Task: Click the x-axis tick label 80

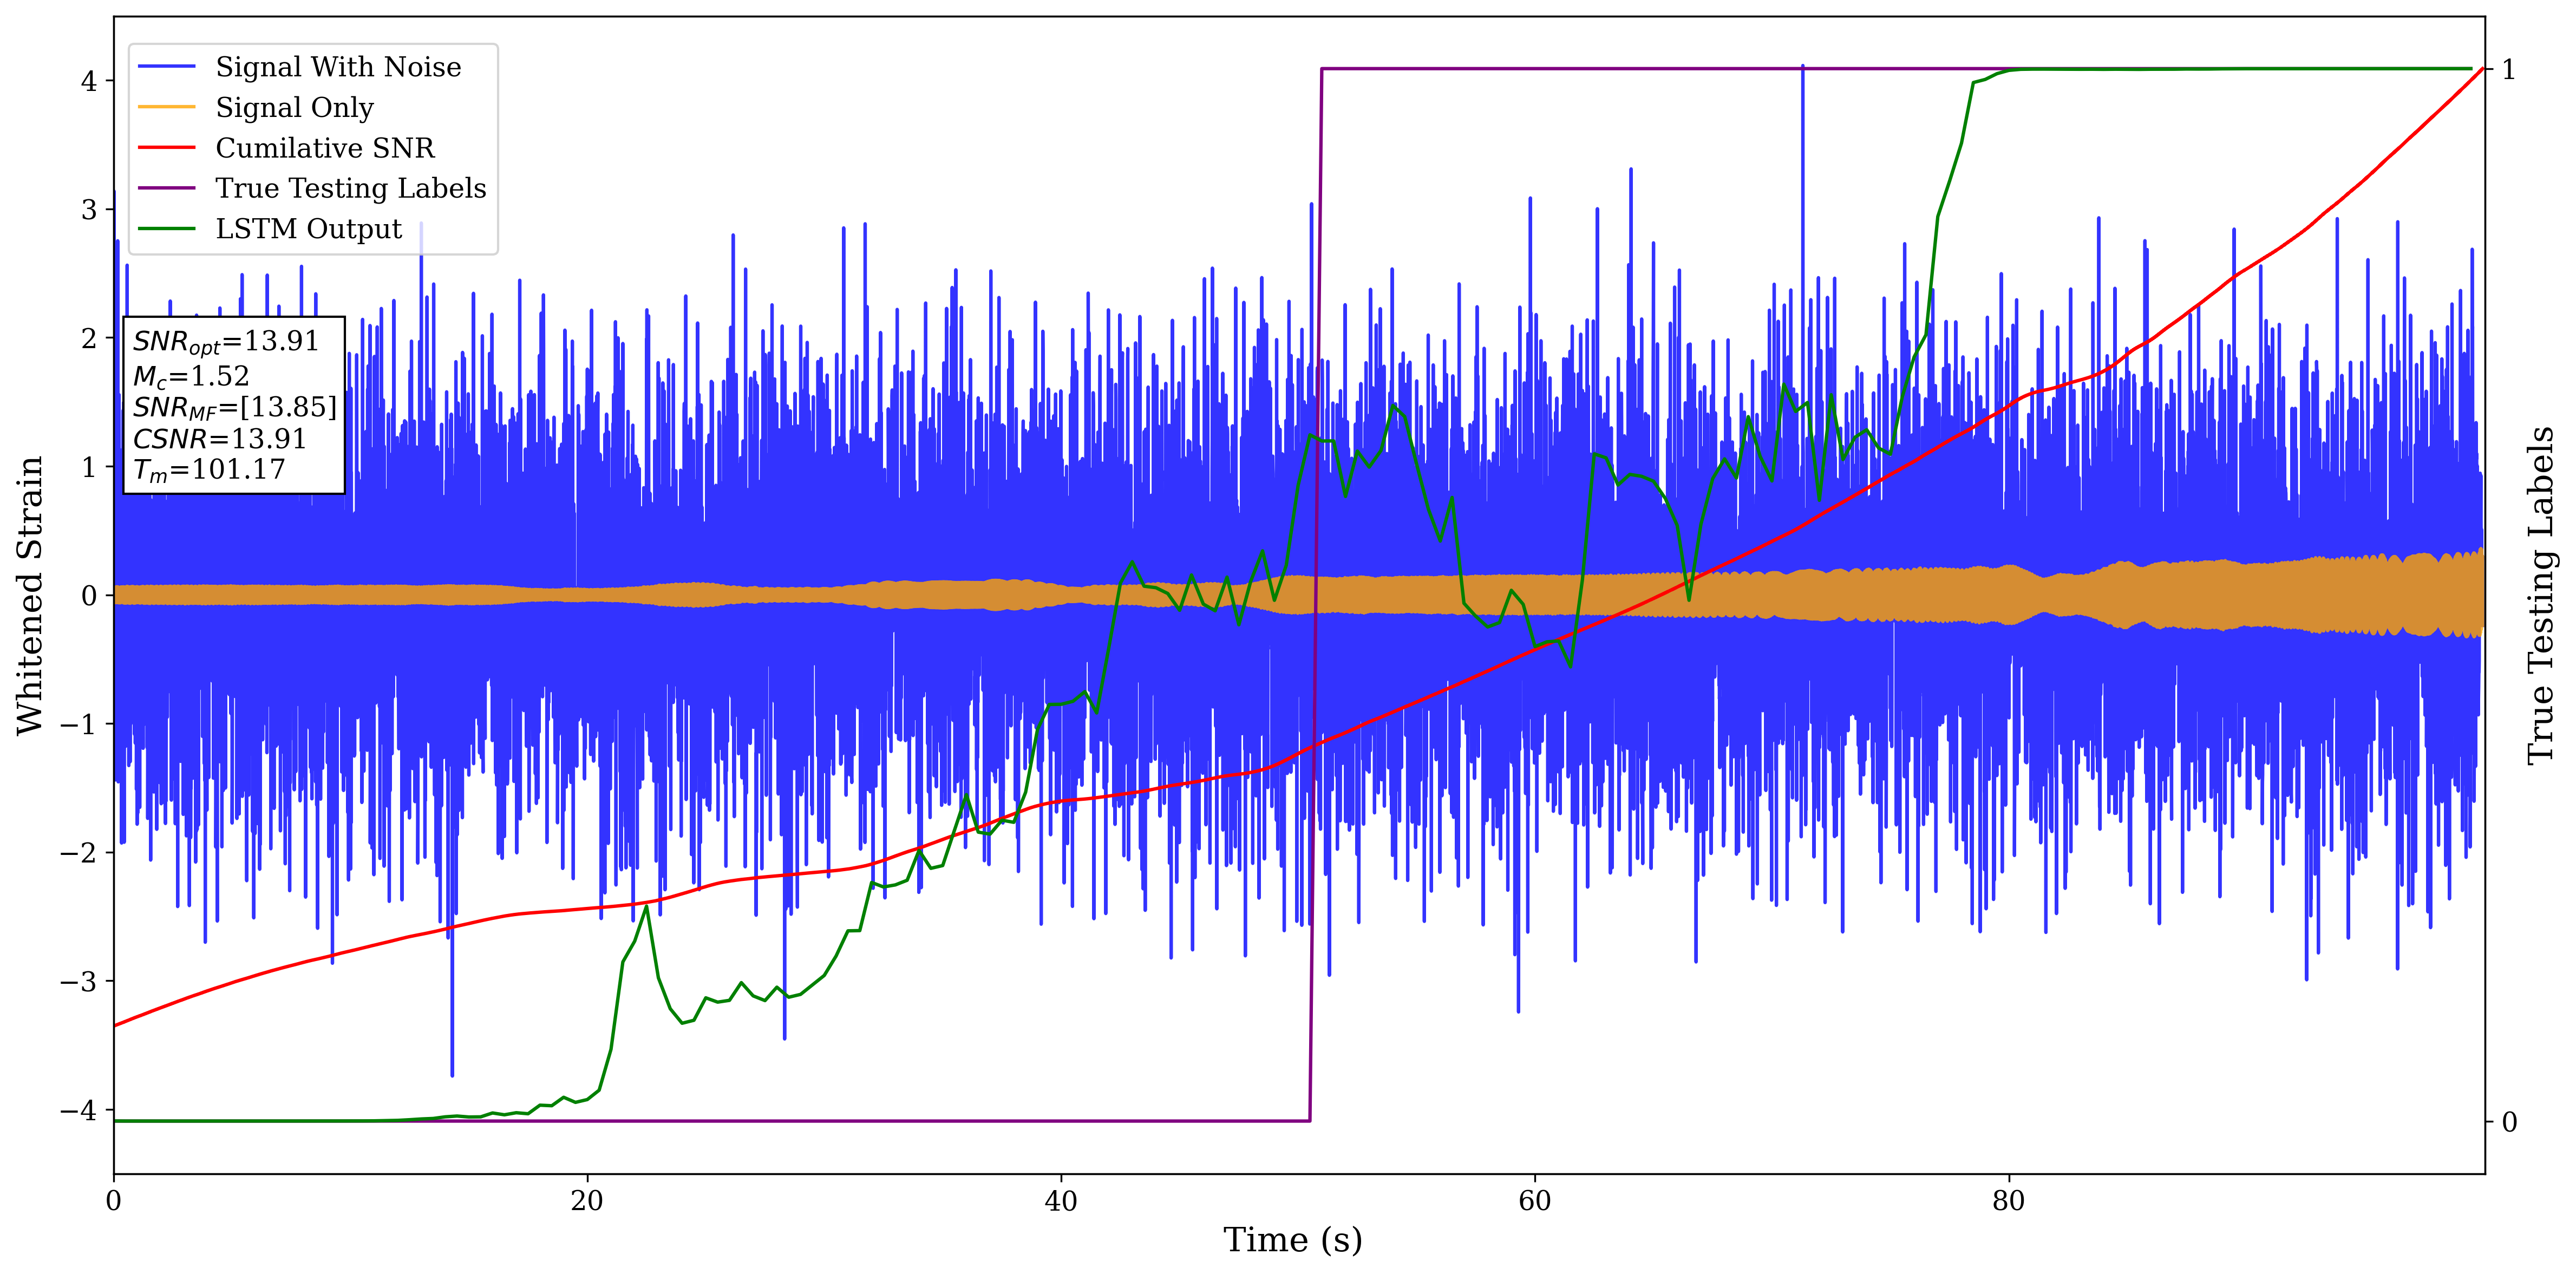Action: (x=2008, y=1201)
